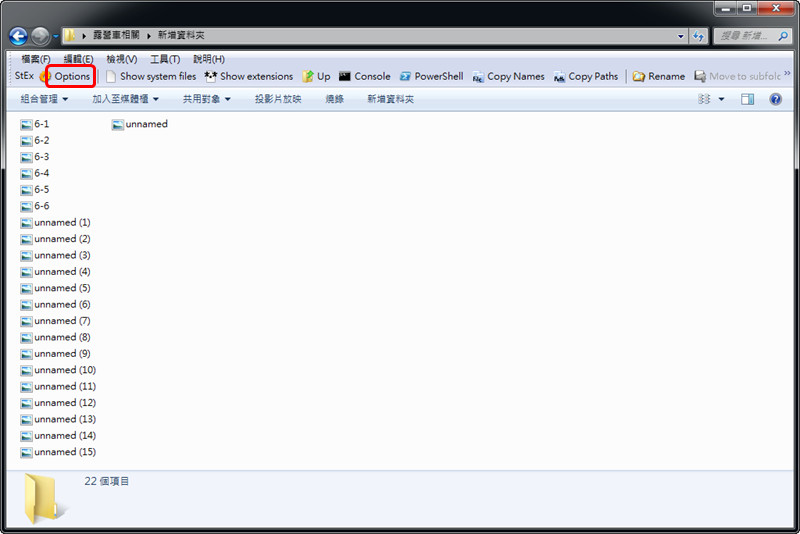This screenshot has width=800, height=534.
Task: Select the file unnamed (3)
Action: 55,255
